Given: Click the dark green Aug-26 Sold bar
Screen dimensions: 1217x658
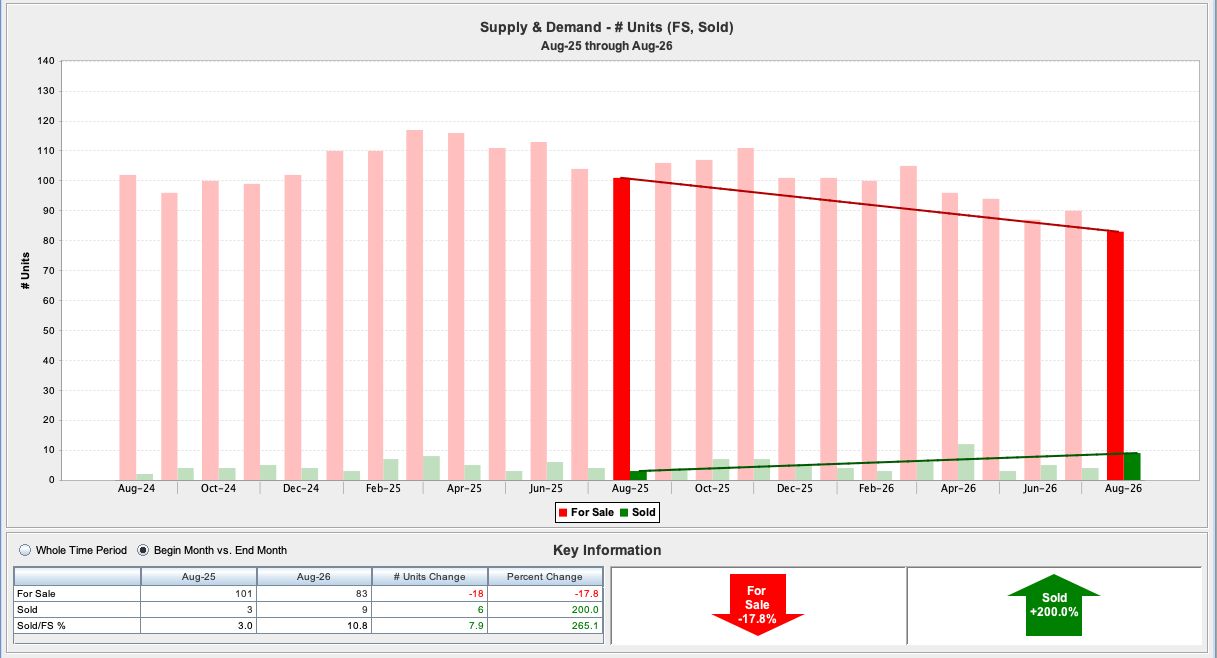Looking at the screenshot, I should coord(1132,466).
